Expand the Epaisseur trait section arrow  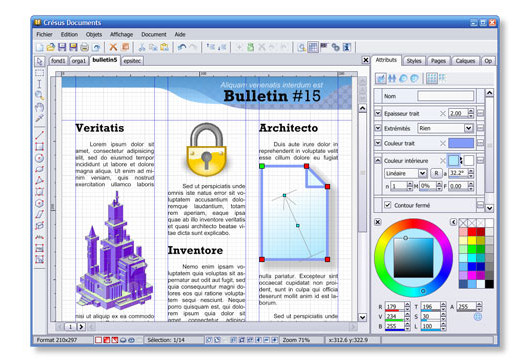378,113
